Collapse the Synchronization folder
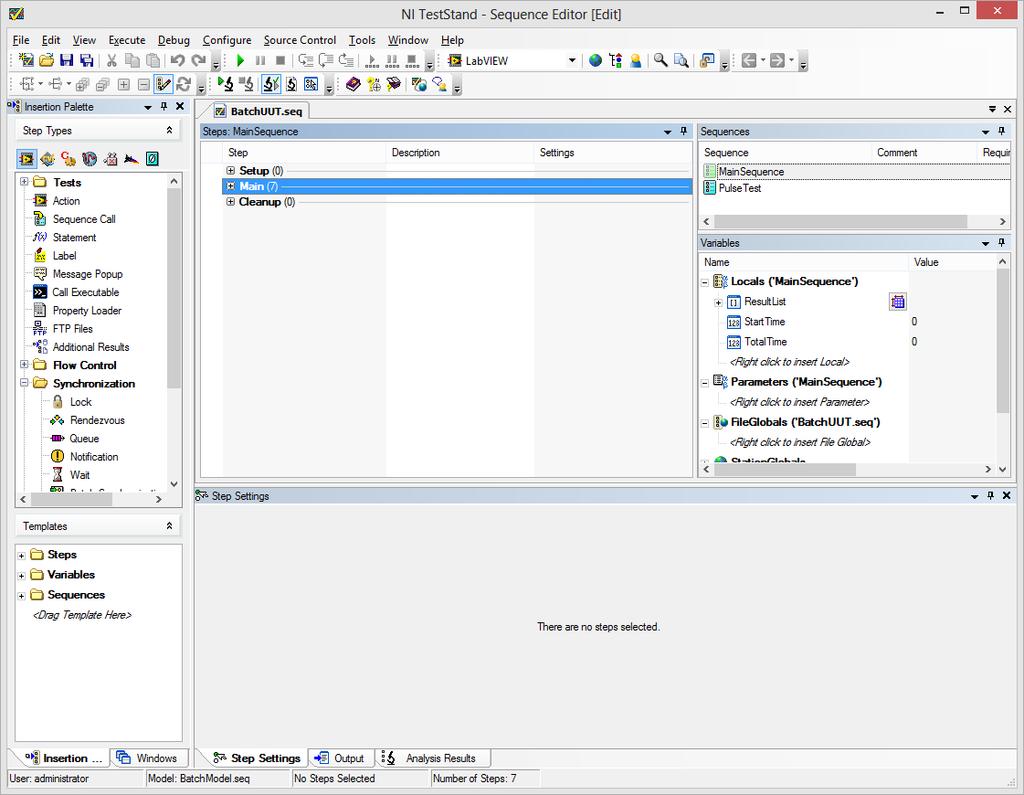The image size is (1024, 795). 24,383
